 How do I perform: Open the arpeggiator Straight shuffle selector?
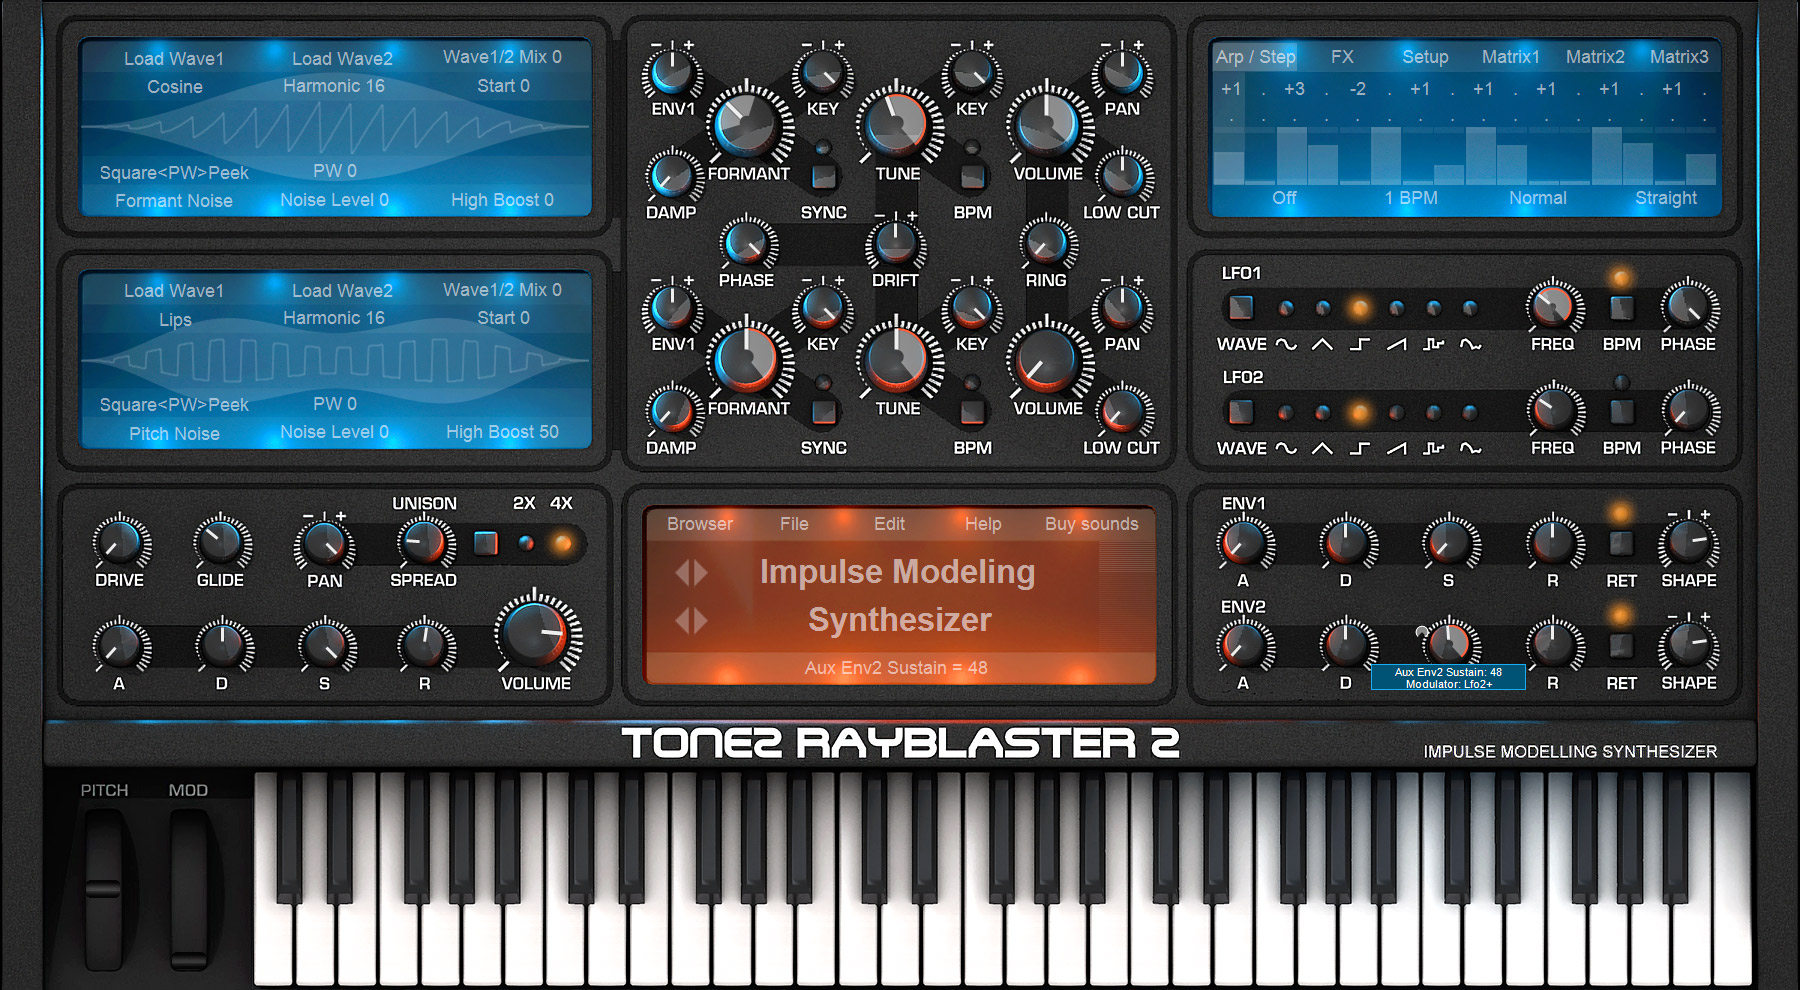(1665, 198)
